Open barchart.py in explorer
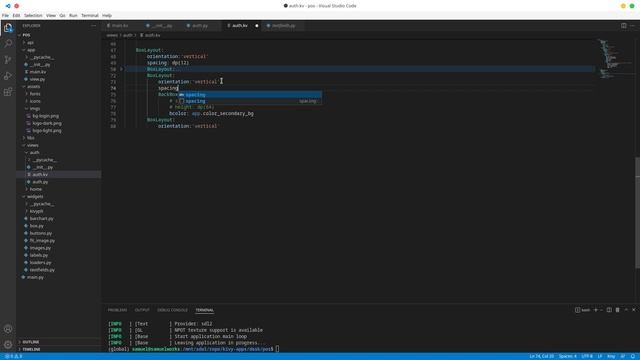 42,219
